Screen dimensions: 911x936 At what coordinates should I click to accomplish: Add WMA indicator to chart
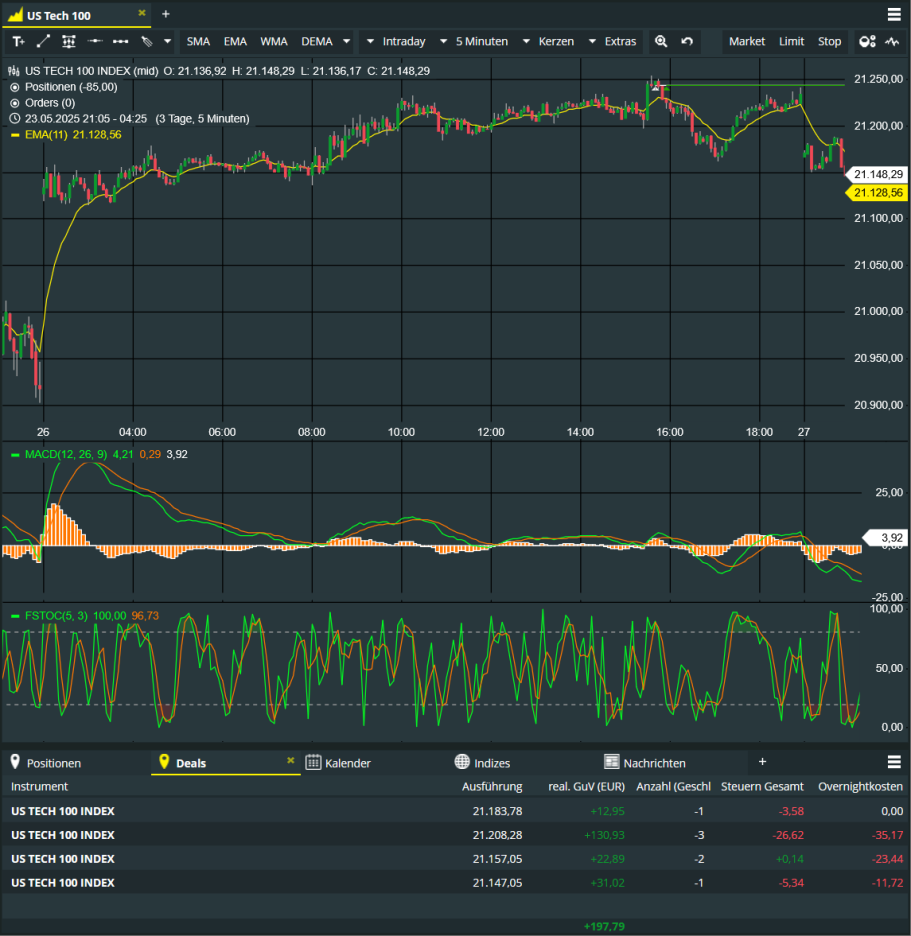pos(274,41)
